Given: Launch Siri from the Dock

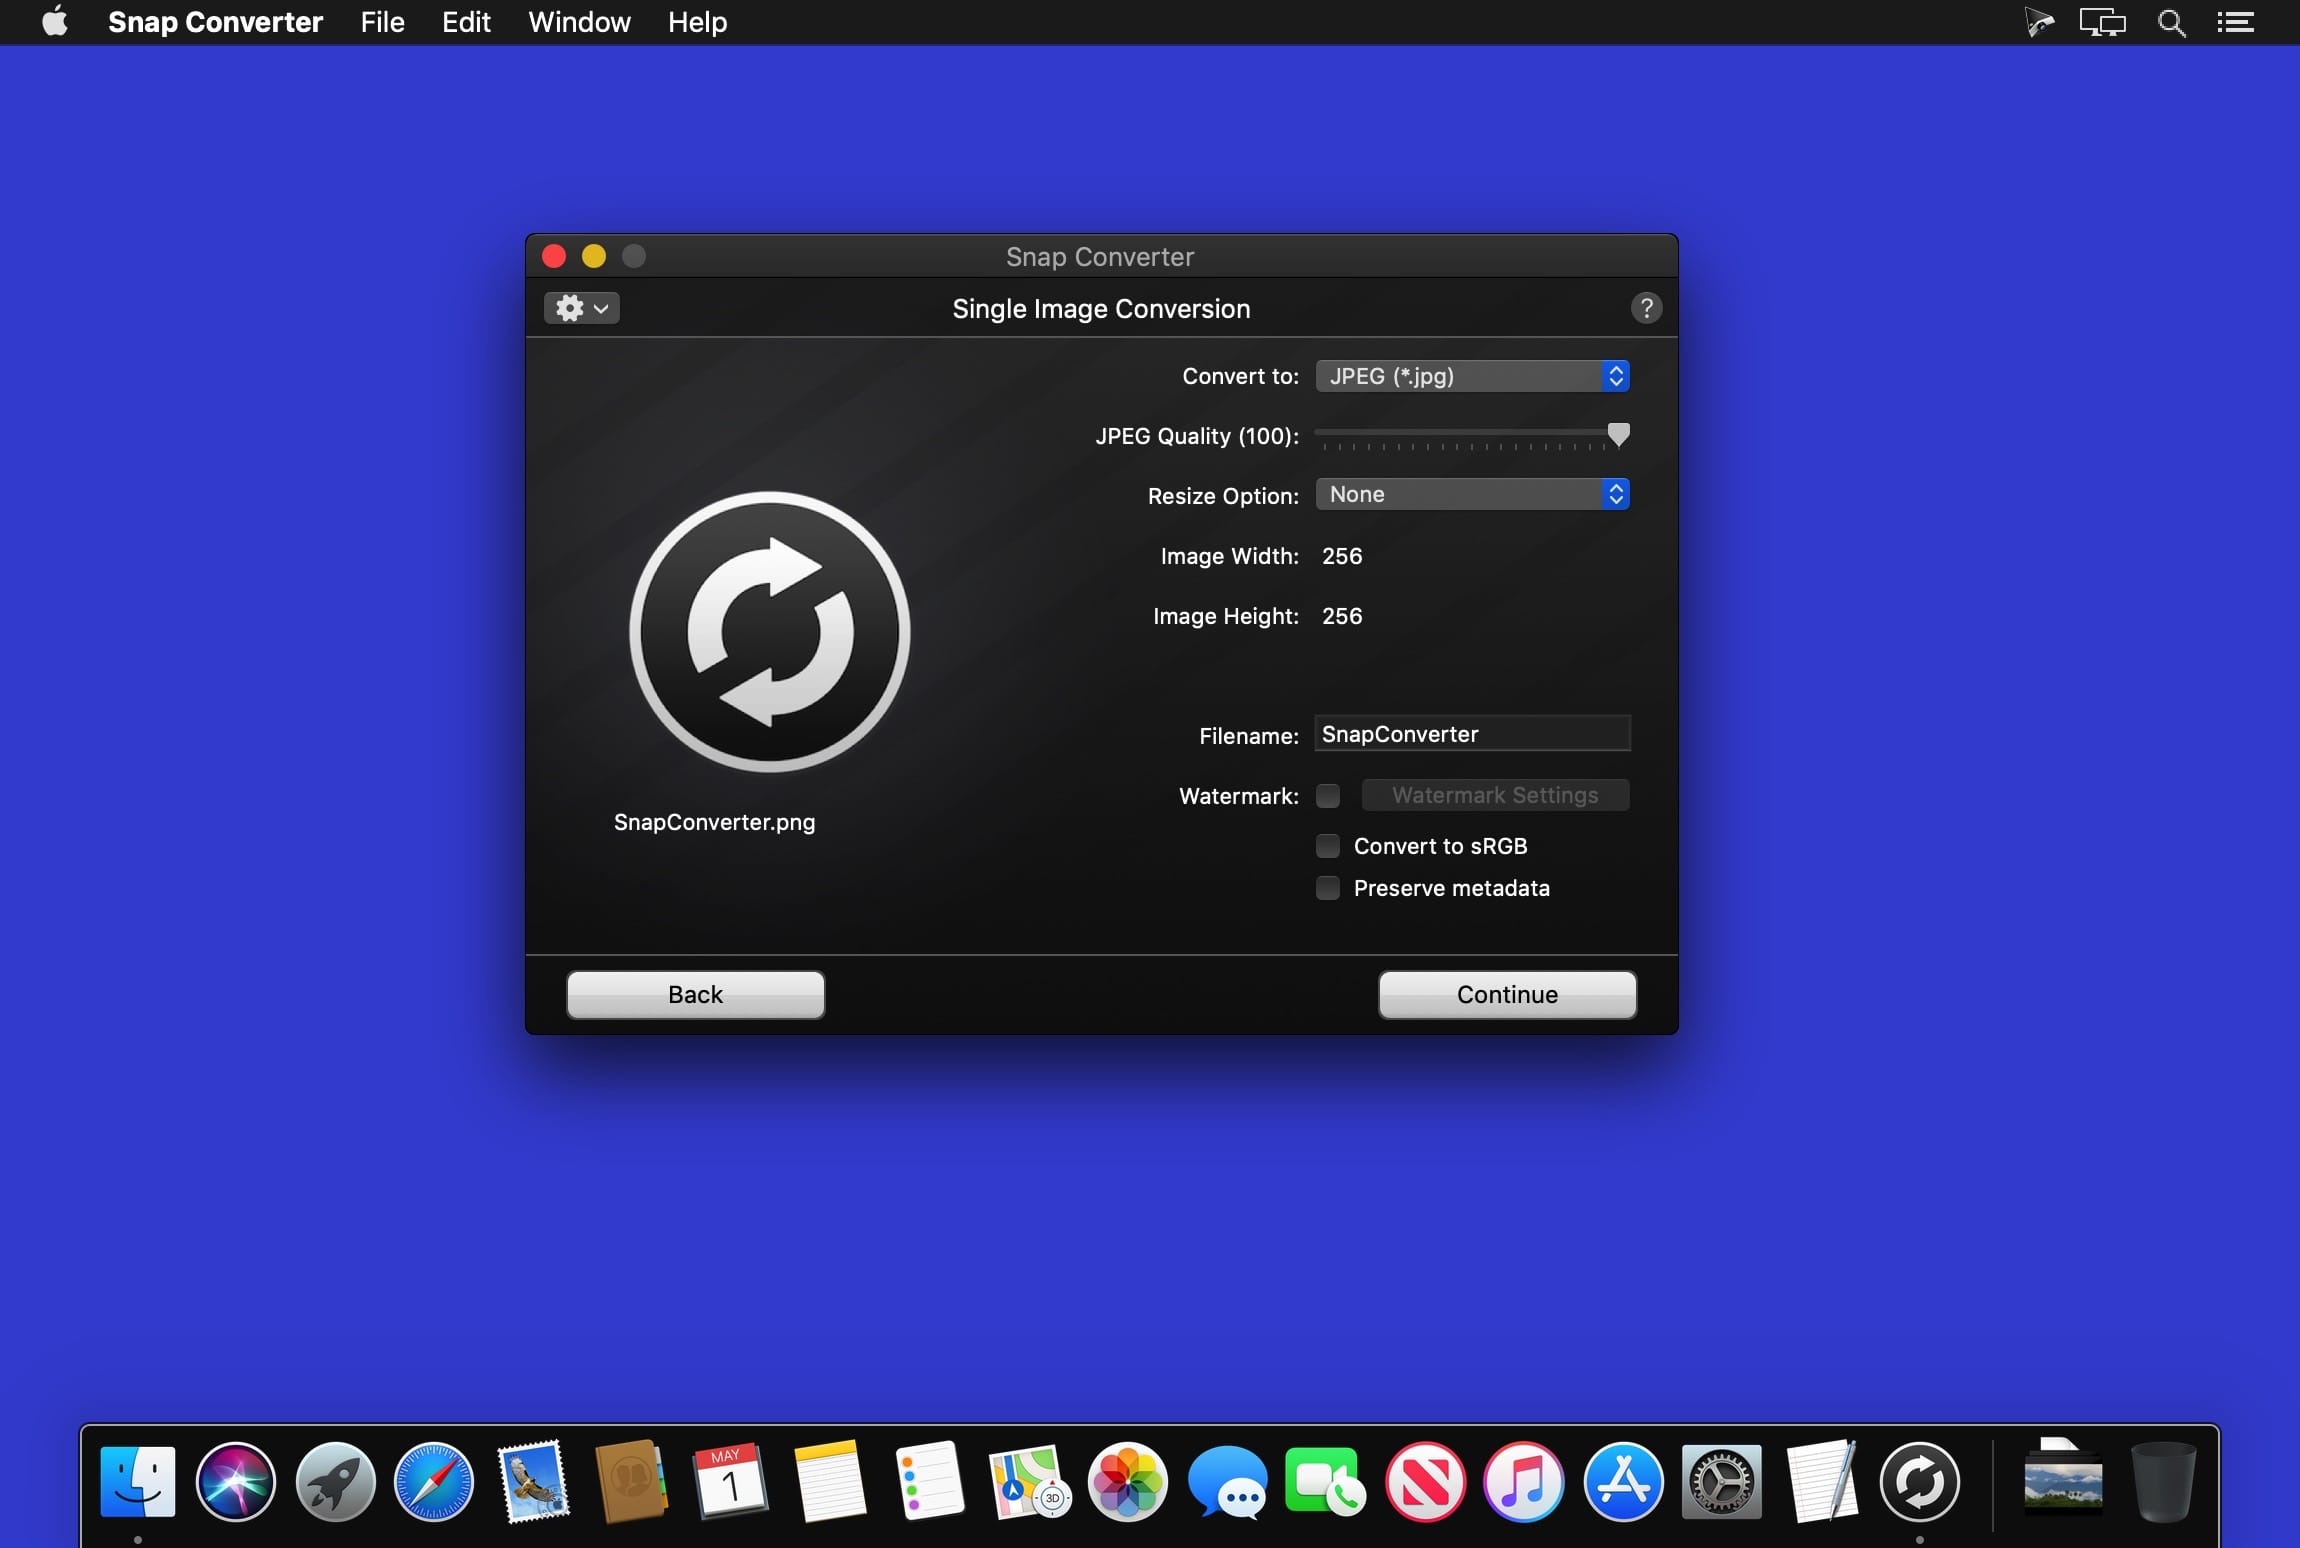Looking at the screenshot, I should pos(236,1482).
